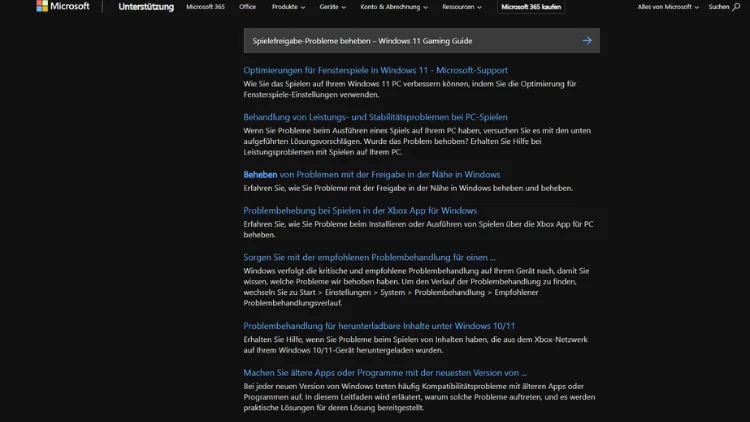
Task: Expand the Geräte dropdown menu
Action: [x=332, y=7]
